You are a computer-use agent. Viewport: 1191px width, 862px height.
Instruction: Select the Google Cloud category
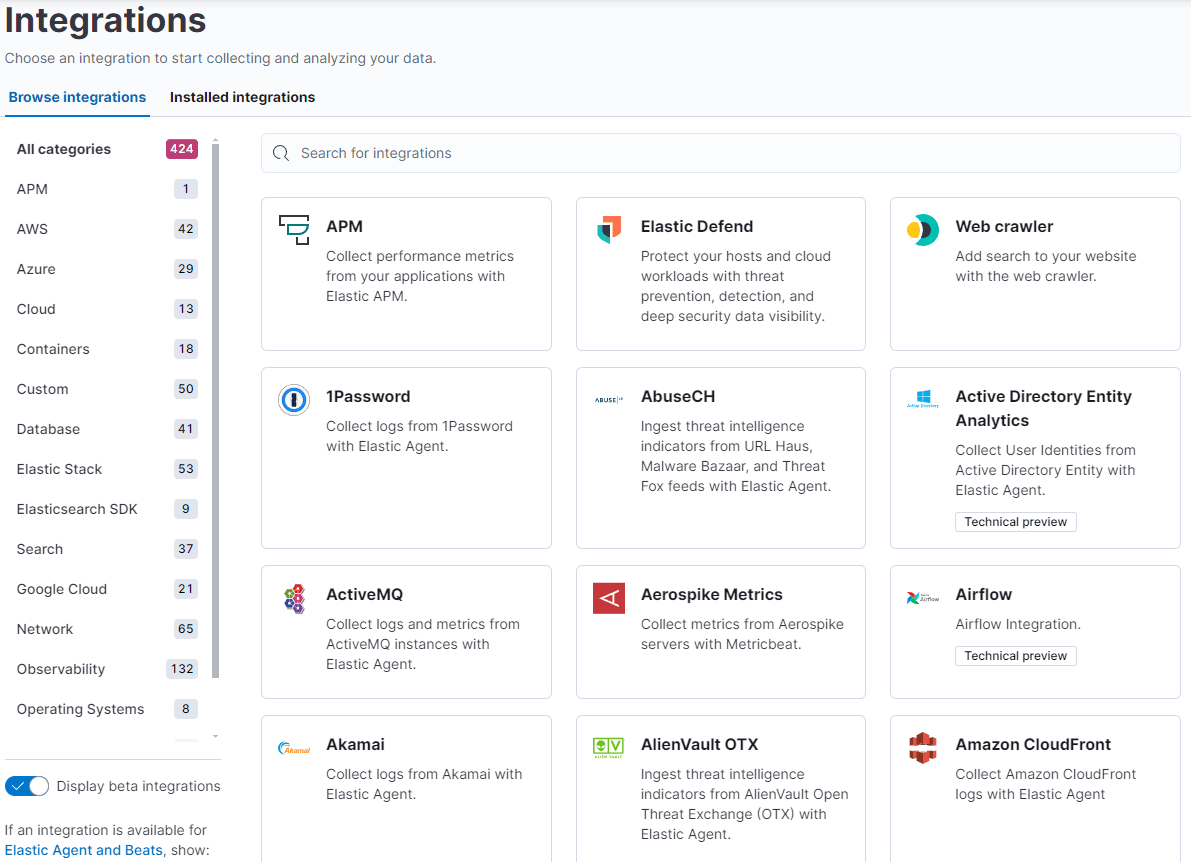62,589
